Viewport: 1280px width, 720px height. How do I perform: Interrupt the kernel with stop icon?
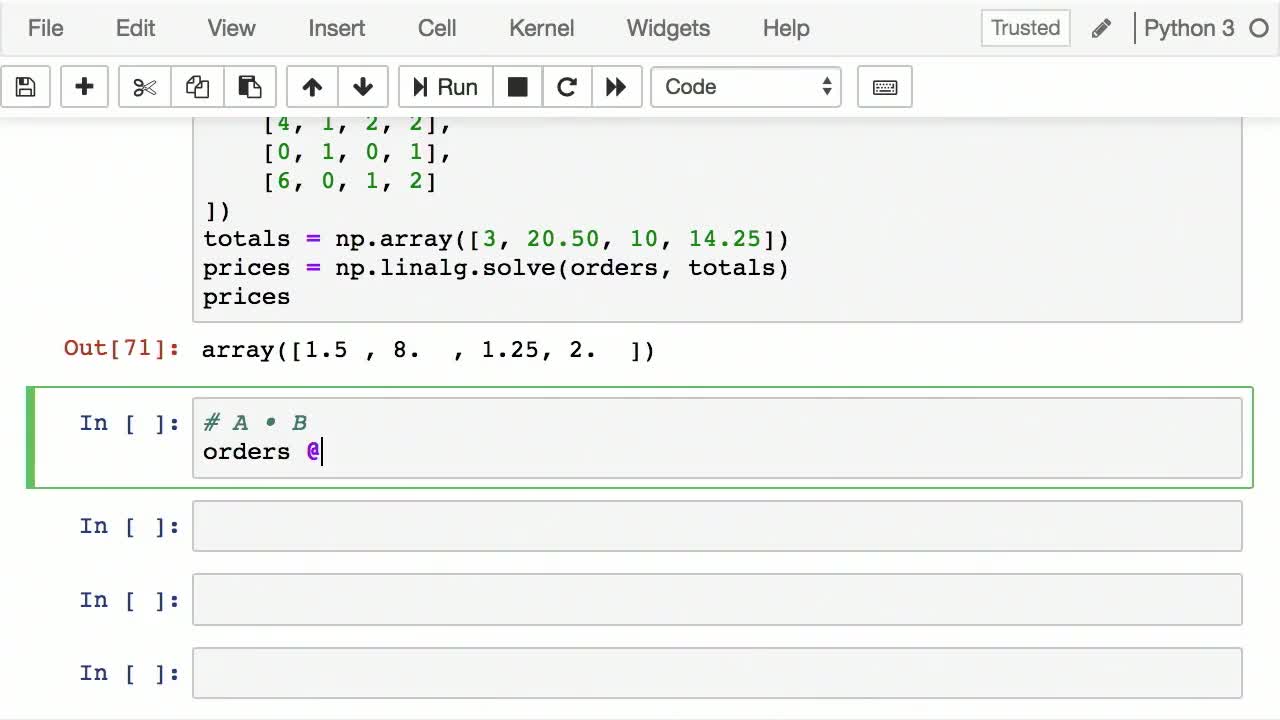[x=517, y=87]
